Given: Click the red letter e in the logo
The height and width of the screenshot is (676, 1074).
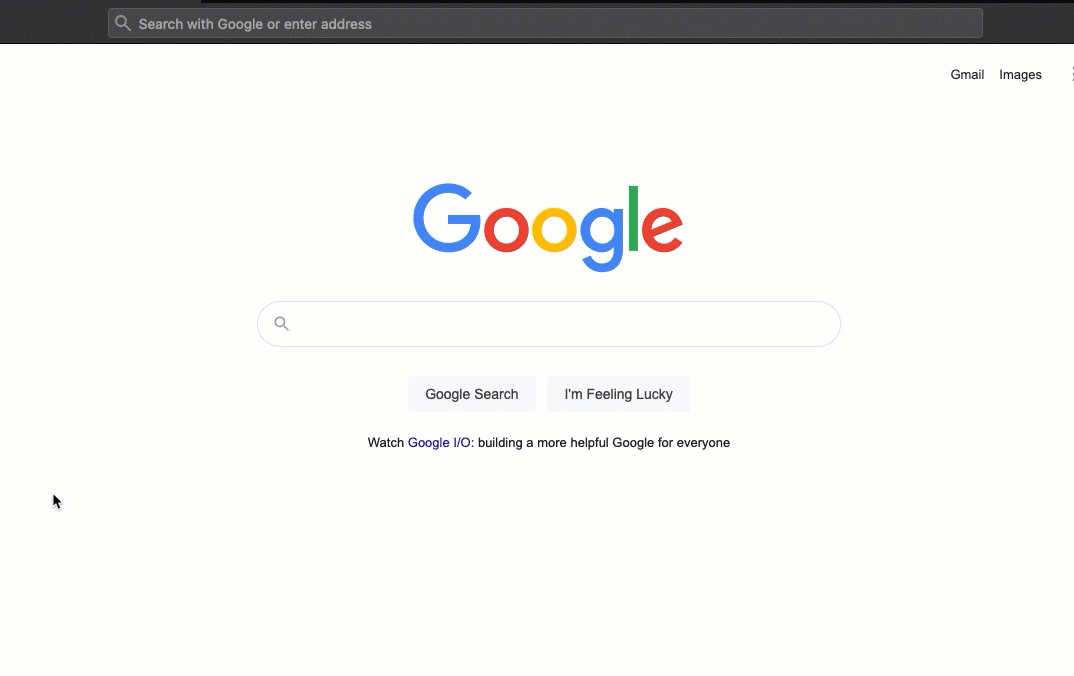Looking at the screenshot, I should pos(662,229).
